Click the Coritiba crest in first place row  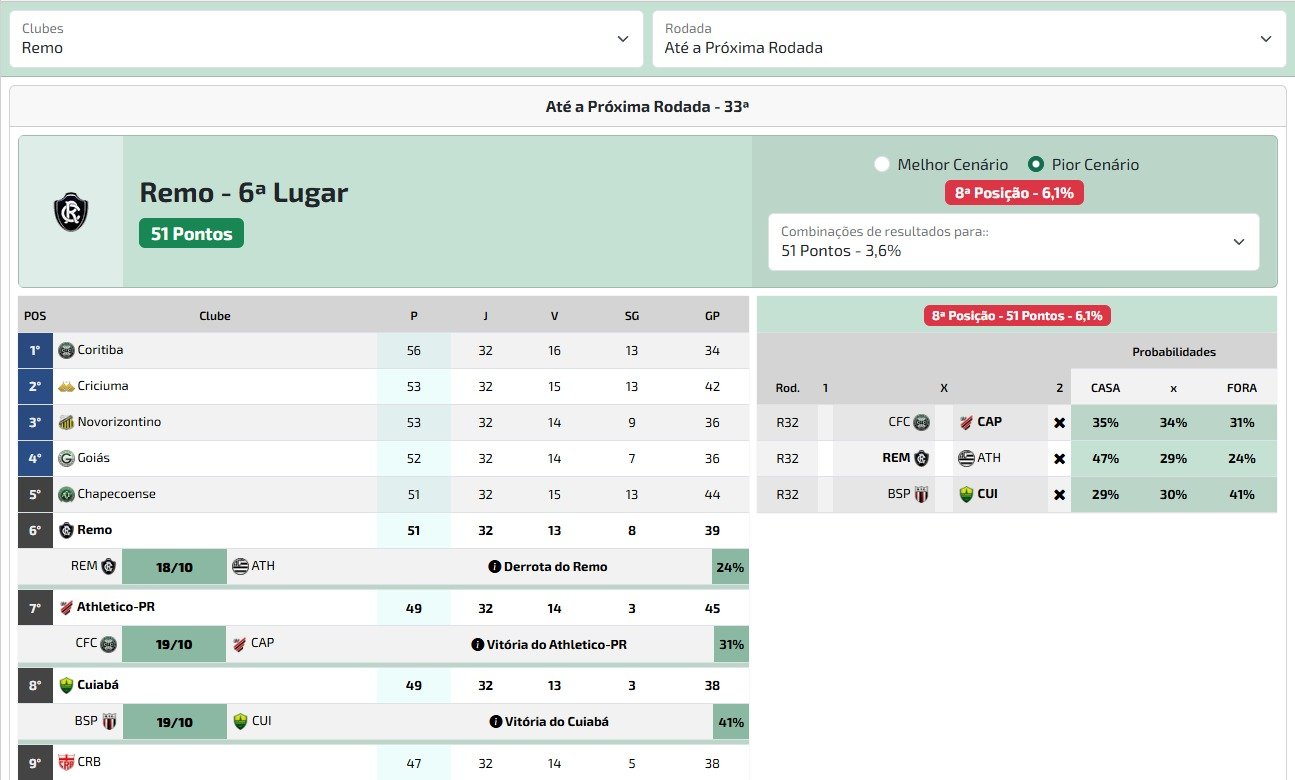point(66,350)
